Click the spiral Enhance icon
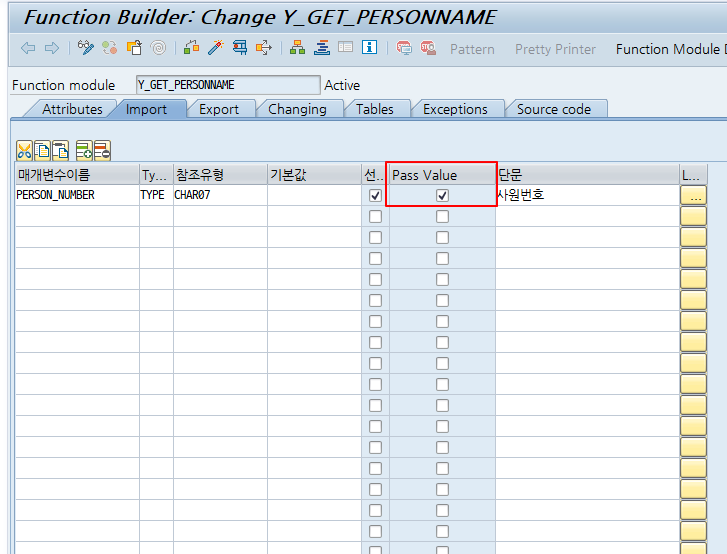727x554 pixels. click(159, 48)
